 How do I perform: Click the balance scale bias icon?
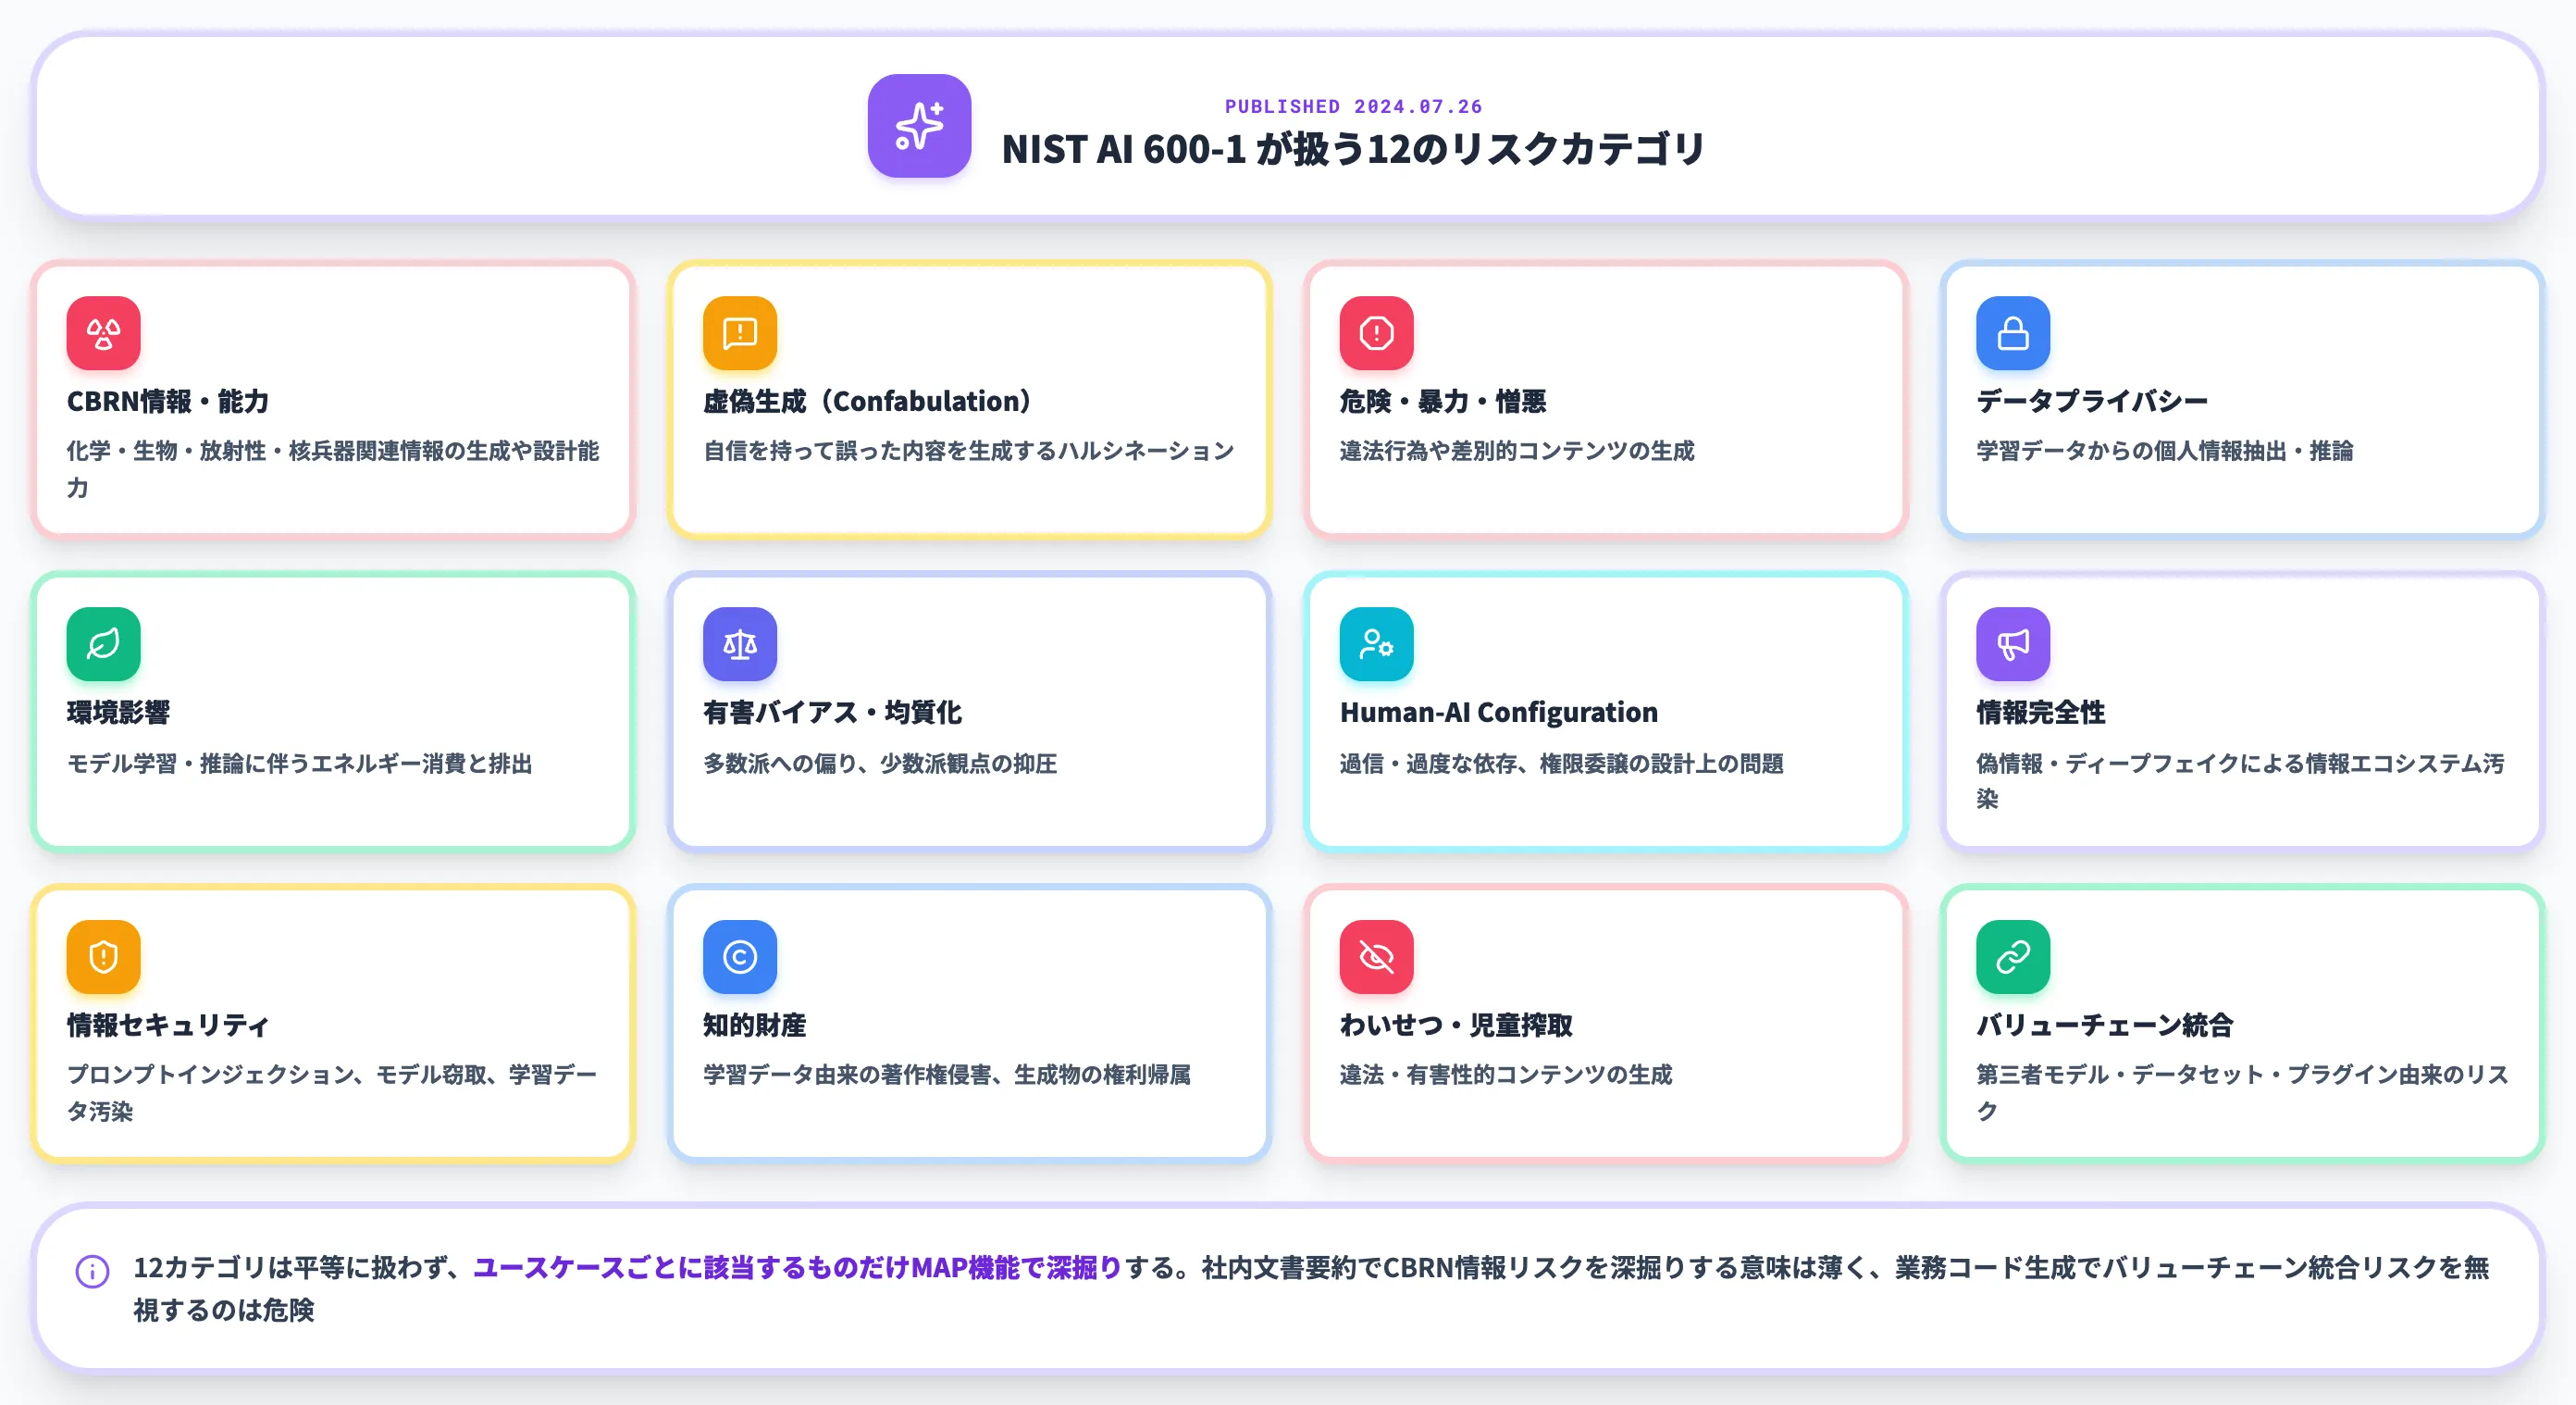click(740, 644)
